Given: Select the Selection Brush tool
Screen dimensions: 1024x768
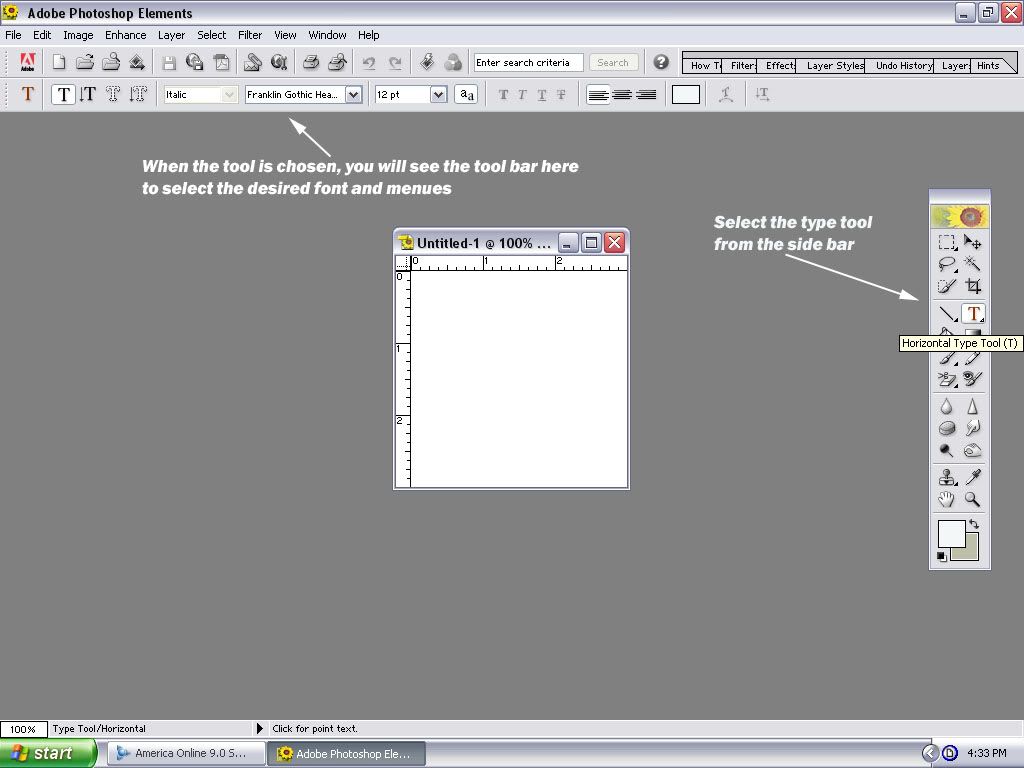Looking at the screenshot, I should tap(946, 286).
